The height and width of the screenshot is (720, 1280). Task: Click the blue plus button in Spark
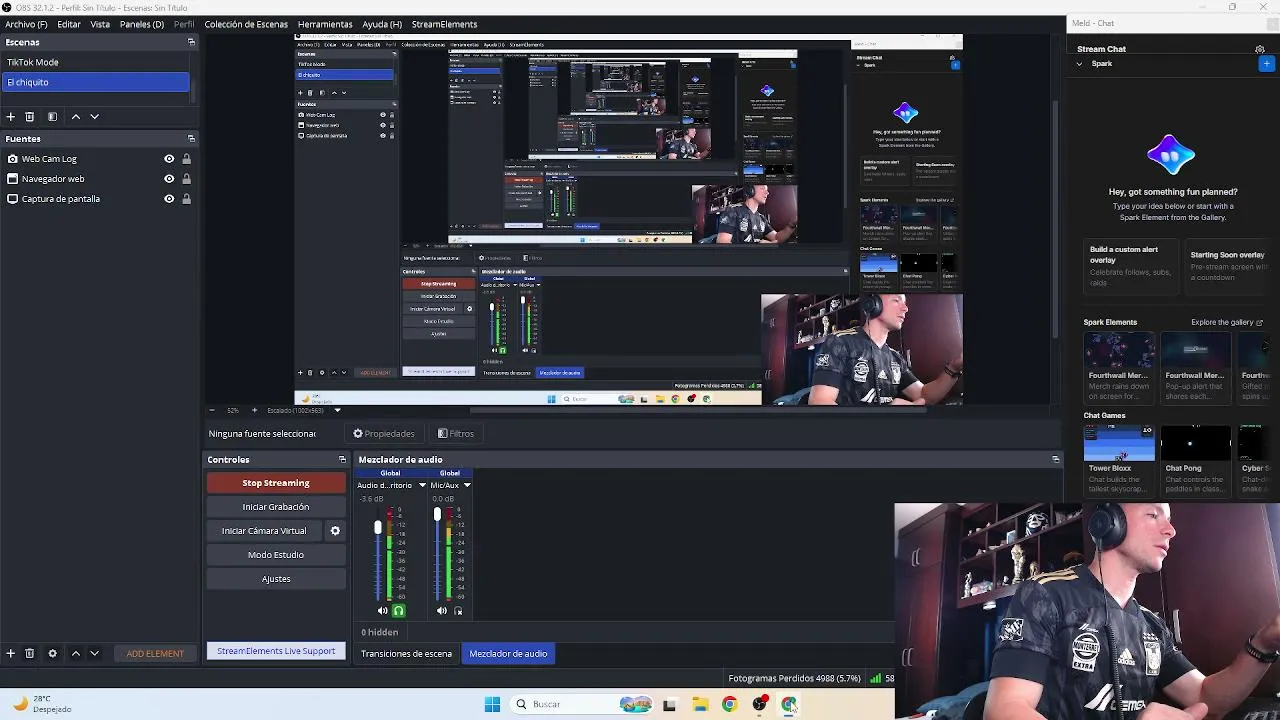pos(1266,64)
